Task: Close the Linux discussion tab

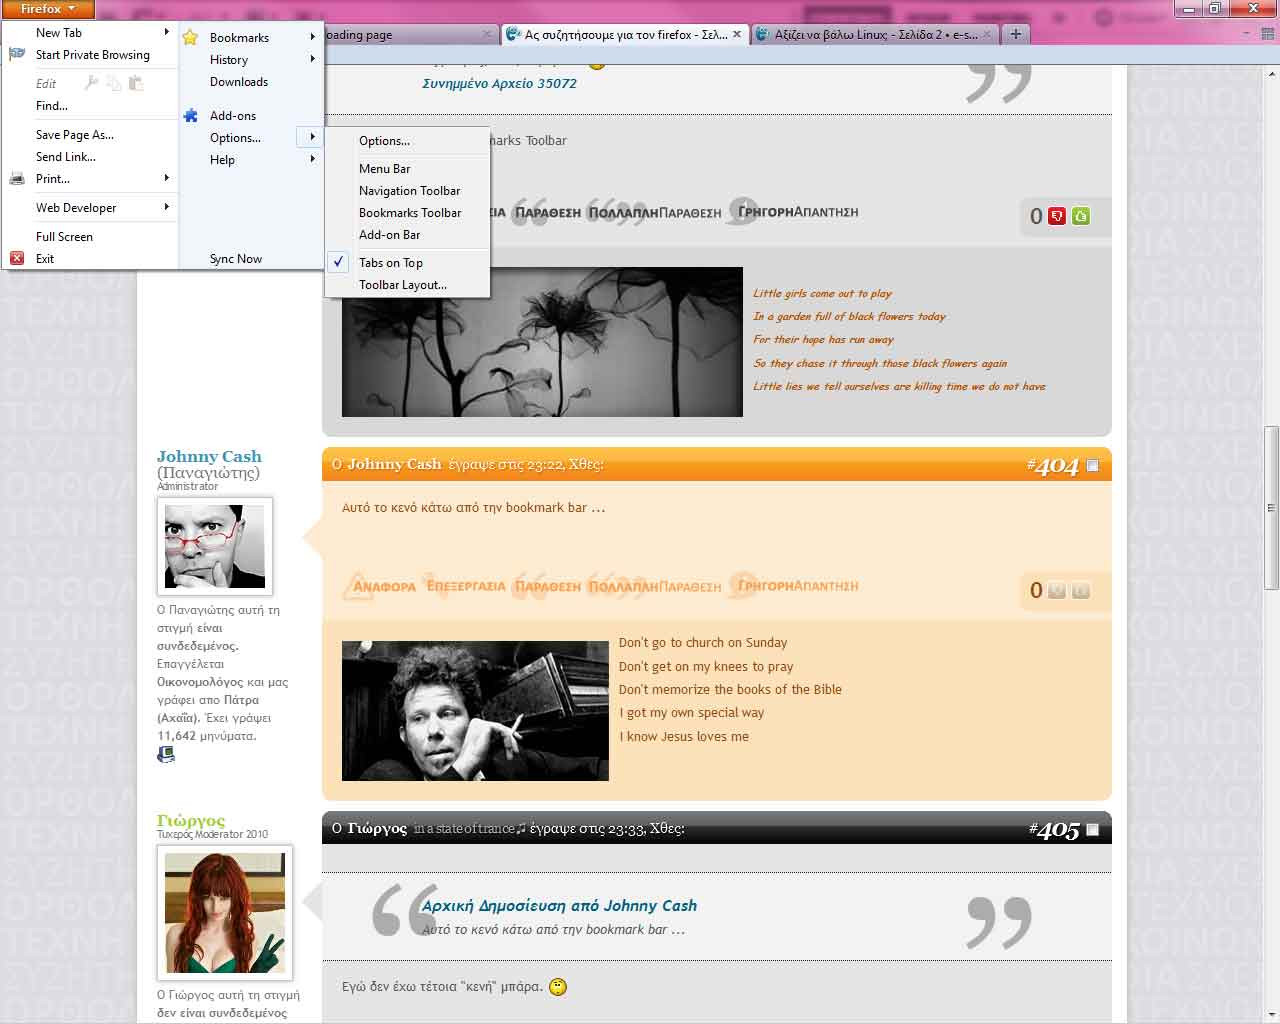Action: pyautogui.click(x=988, y=34)
